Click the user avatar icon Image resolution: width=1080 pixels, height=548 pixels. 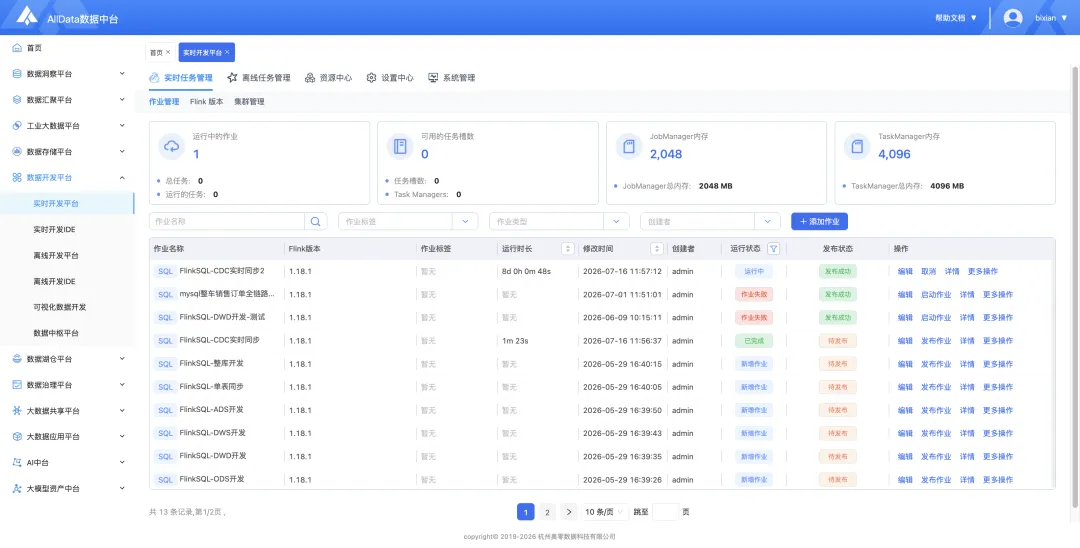point(1012,18)
